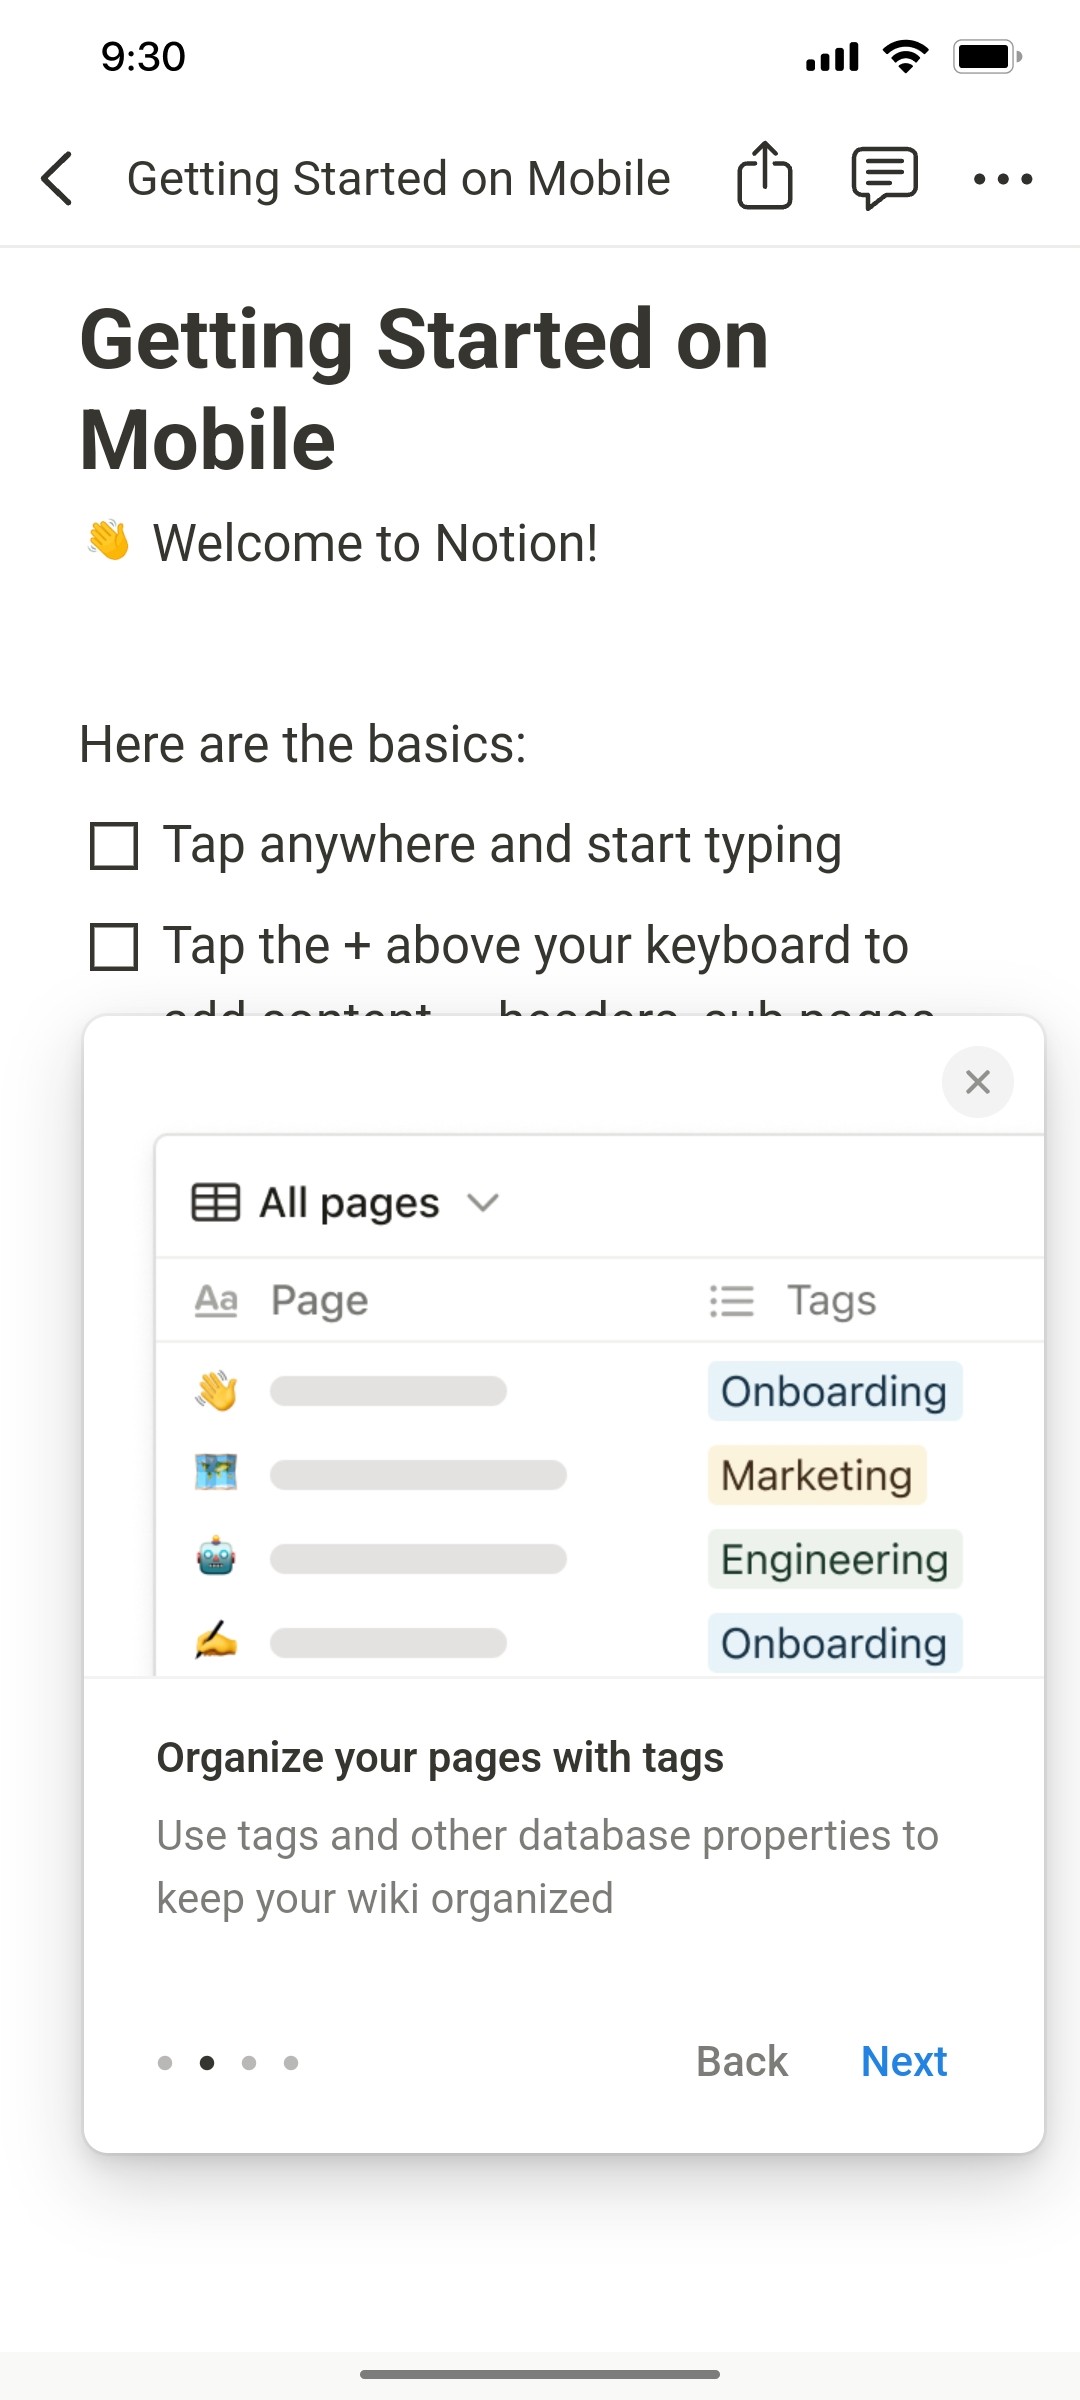Open the share sheet icon

tap(764, 177)
